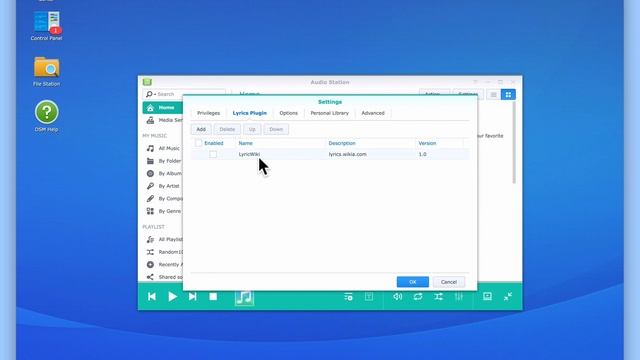Select the Lyrics Plugin tab
The height and width of the screenshot is (360, 640).
(249, 113)
